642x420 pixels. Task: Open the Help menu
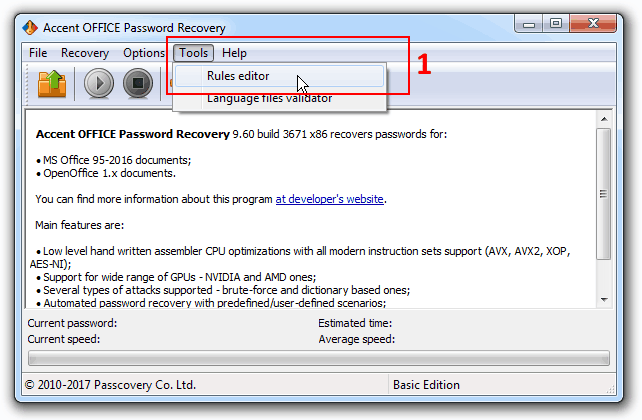234,53
